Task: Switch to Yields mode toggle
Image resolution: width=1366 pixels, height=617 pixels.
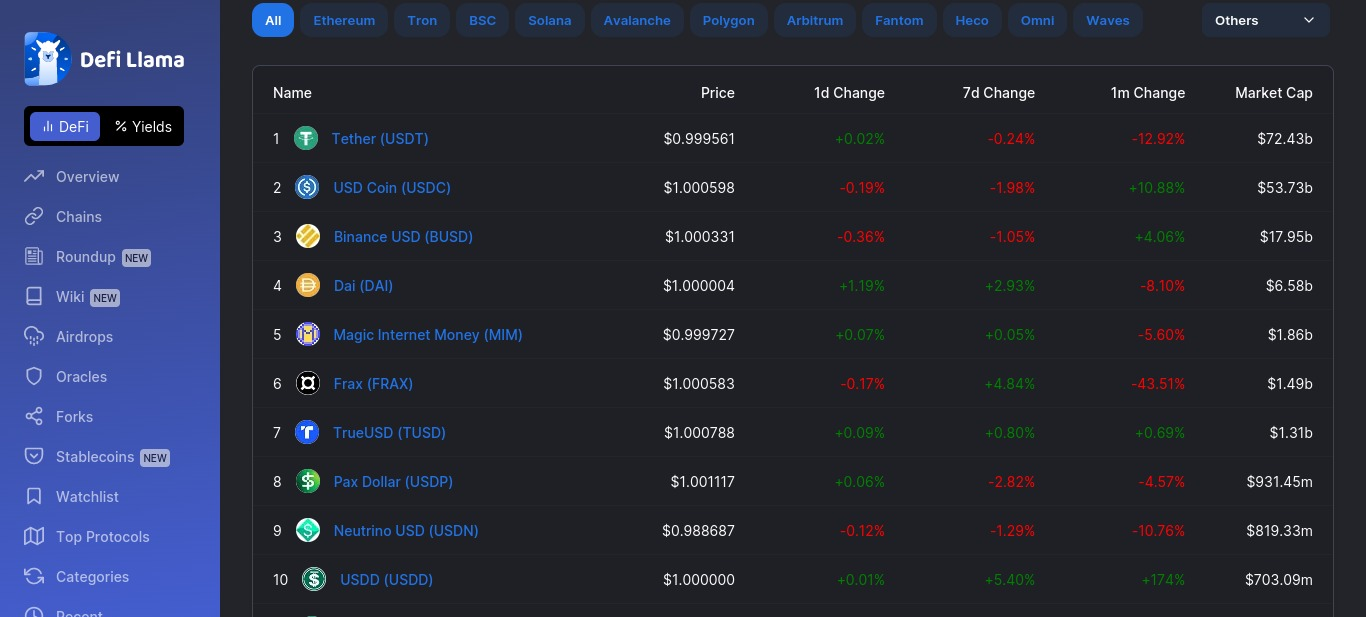Action: [x=143, y=126]
